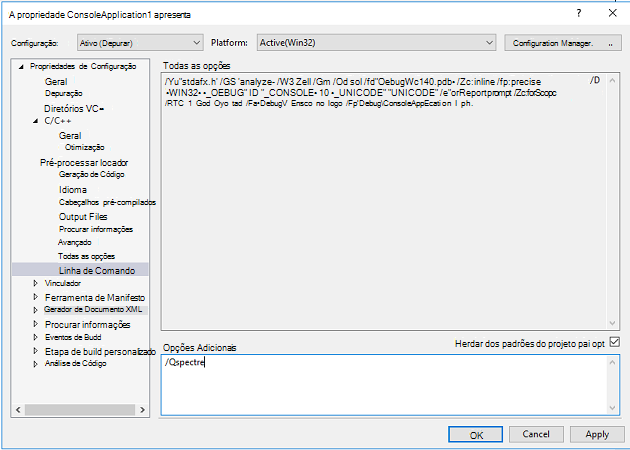Click the tree panel horizontal scrollbar thumb
The image size is (630, 450).
coord(80,410)
